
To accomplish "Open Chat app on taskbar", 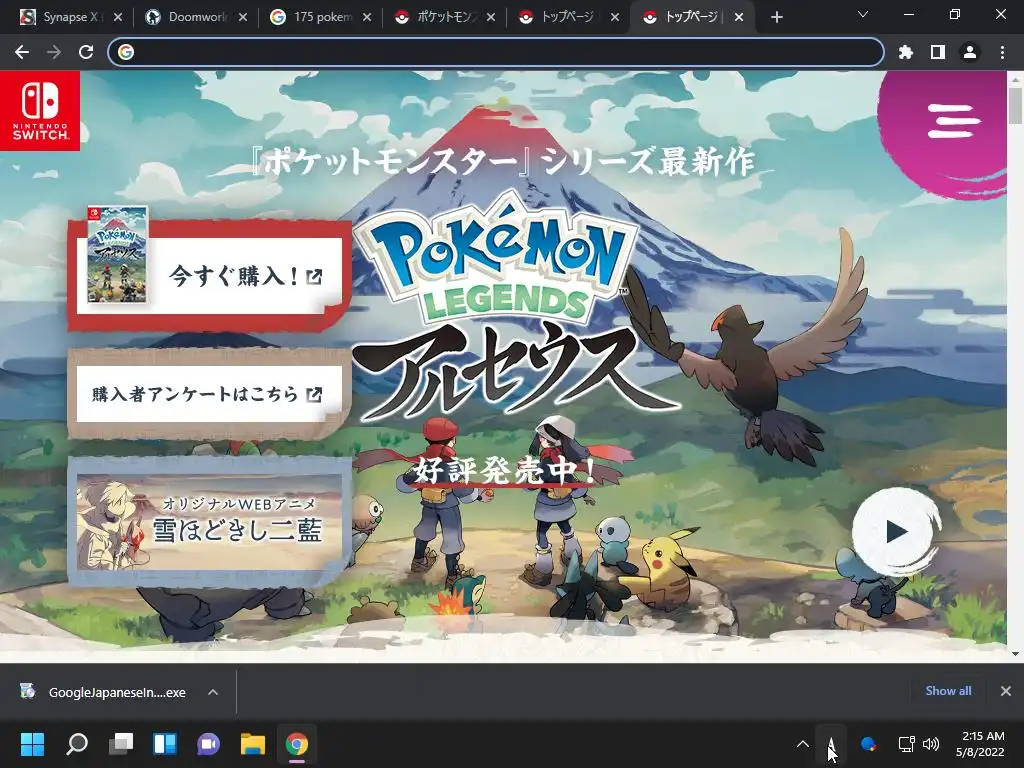I will click(209, 744).
